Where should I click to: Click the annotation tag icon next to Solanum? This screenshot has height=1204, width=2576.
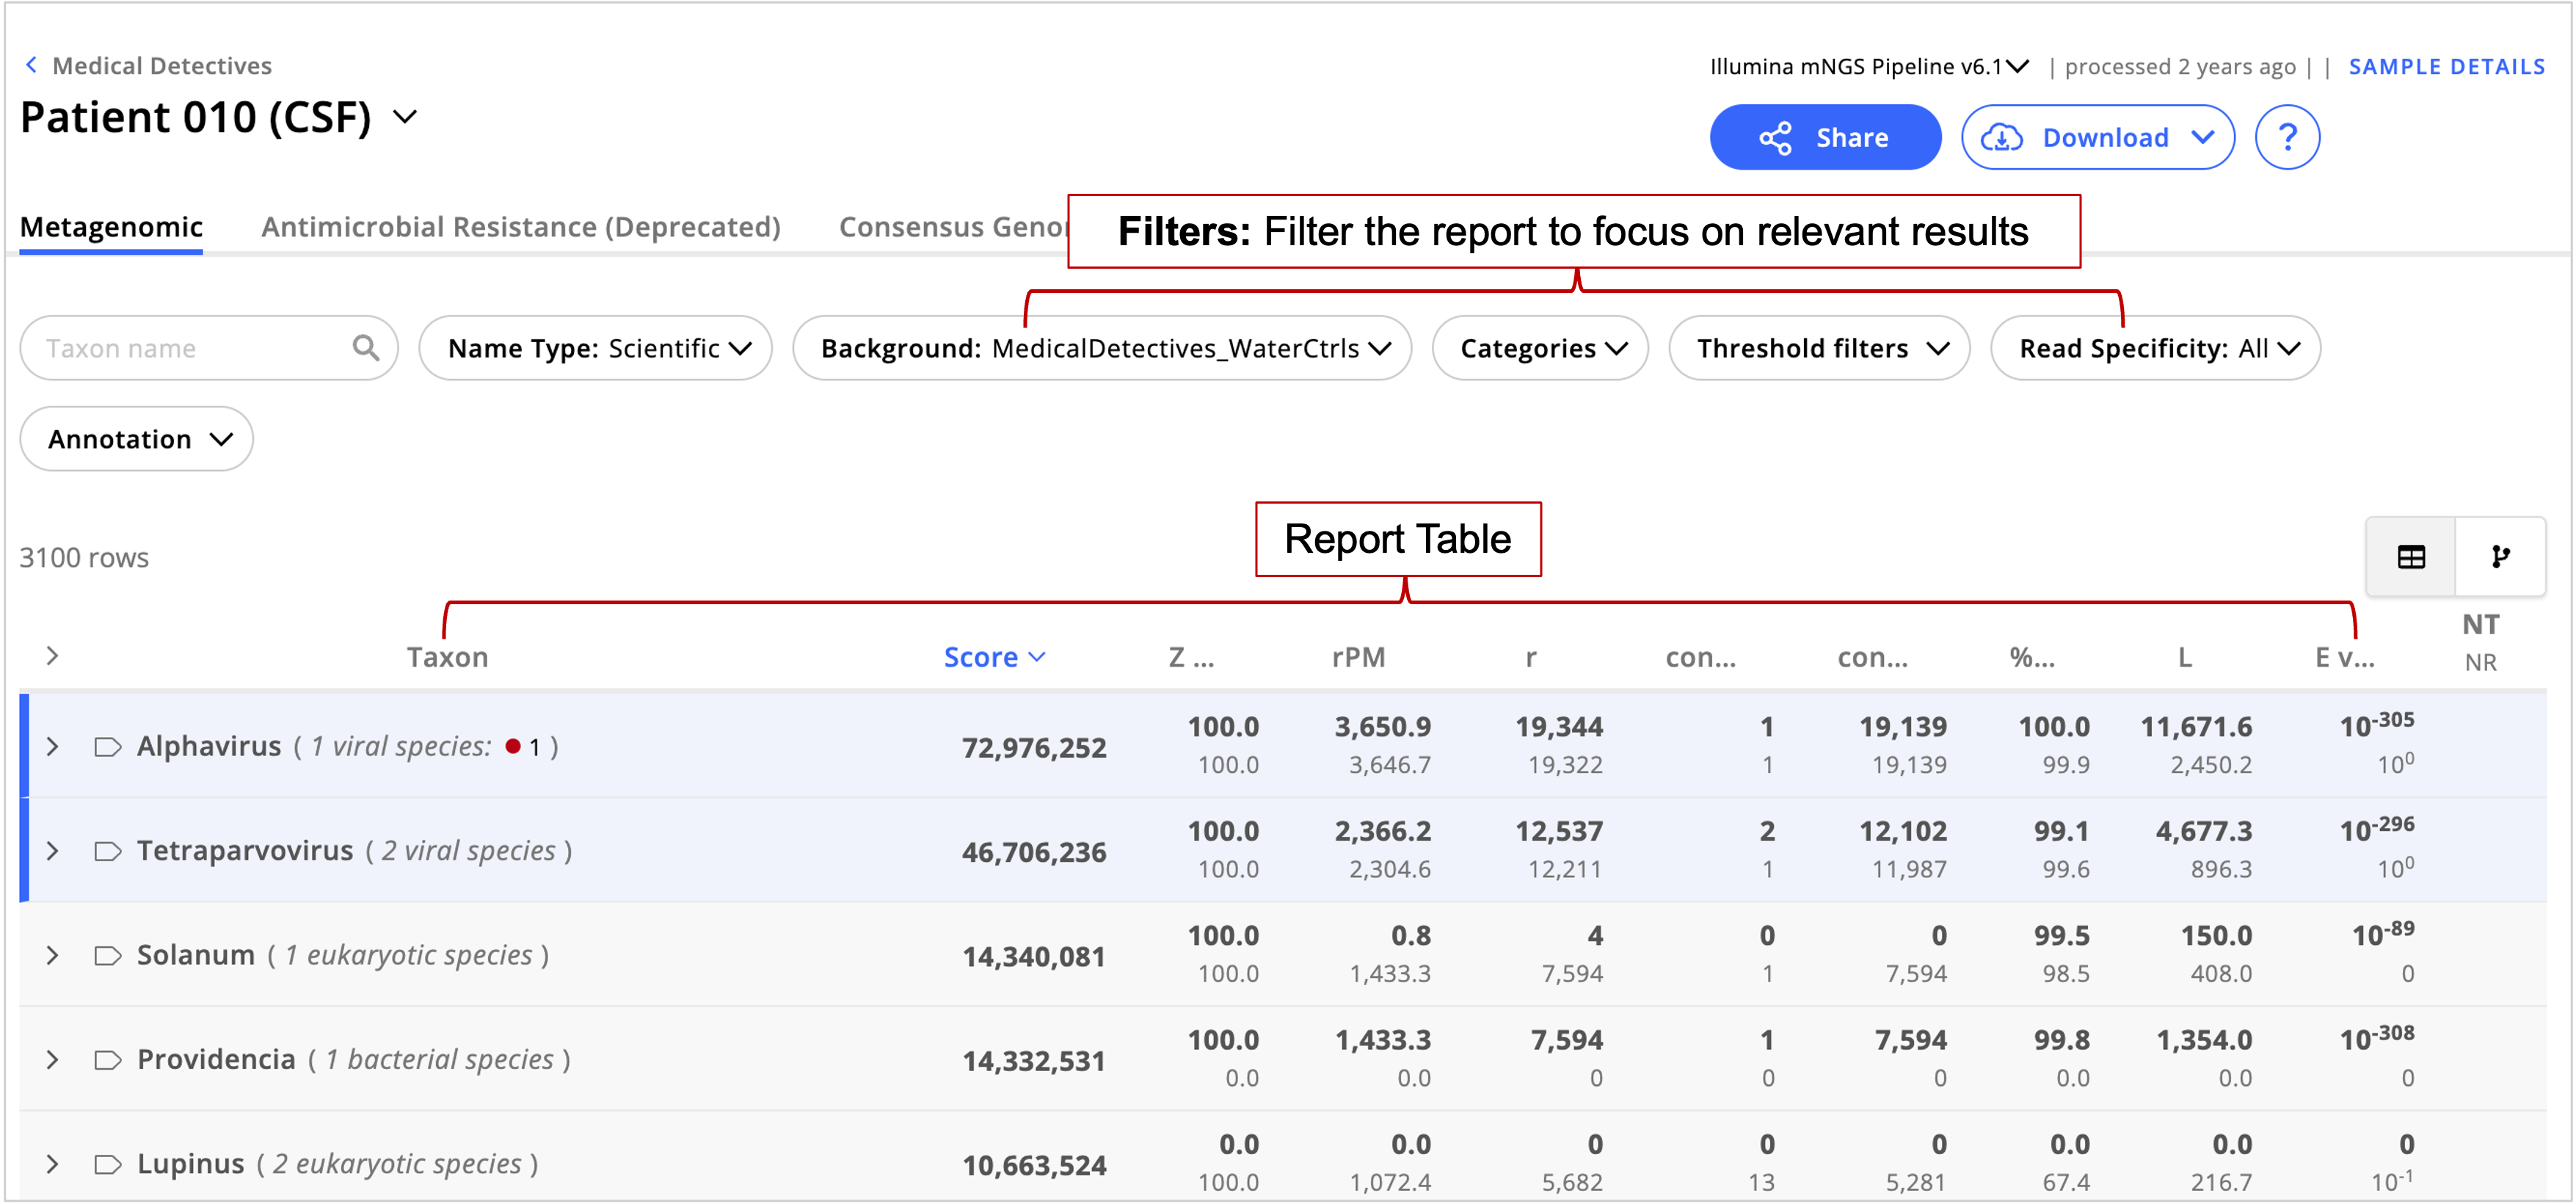pyautogui.click(x=107, y=956)
